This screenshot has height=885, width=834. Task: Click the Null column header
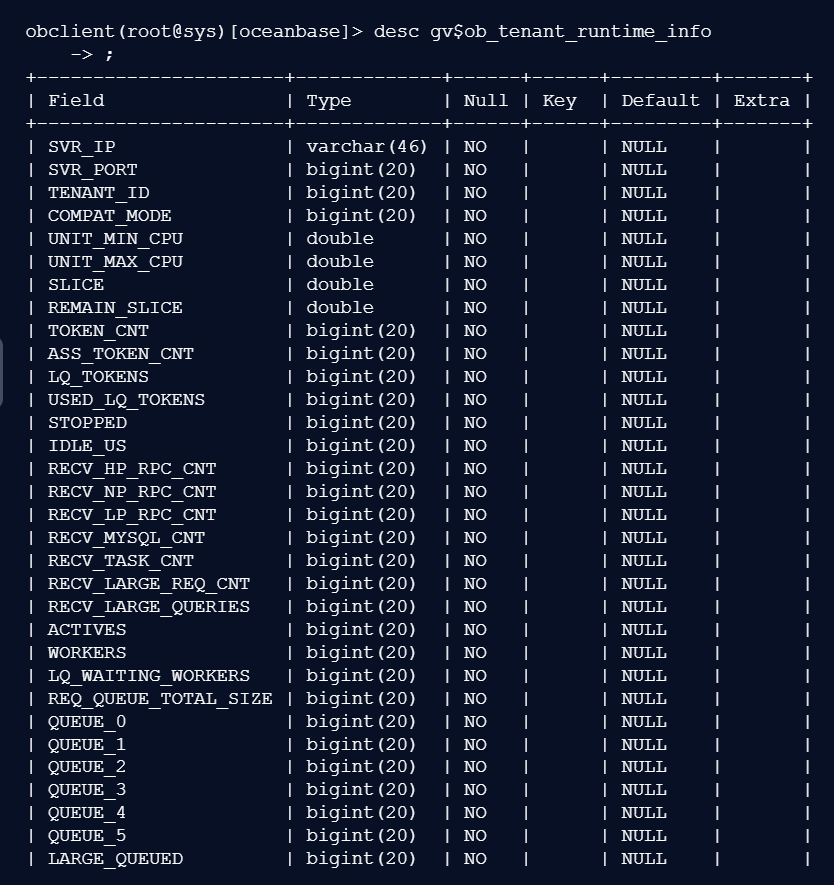click(486, 100)
